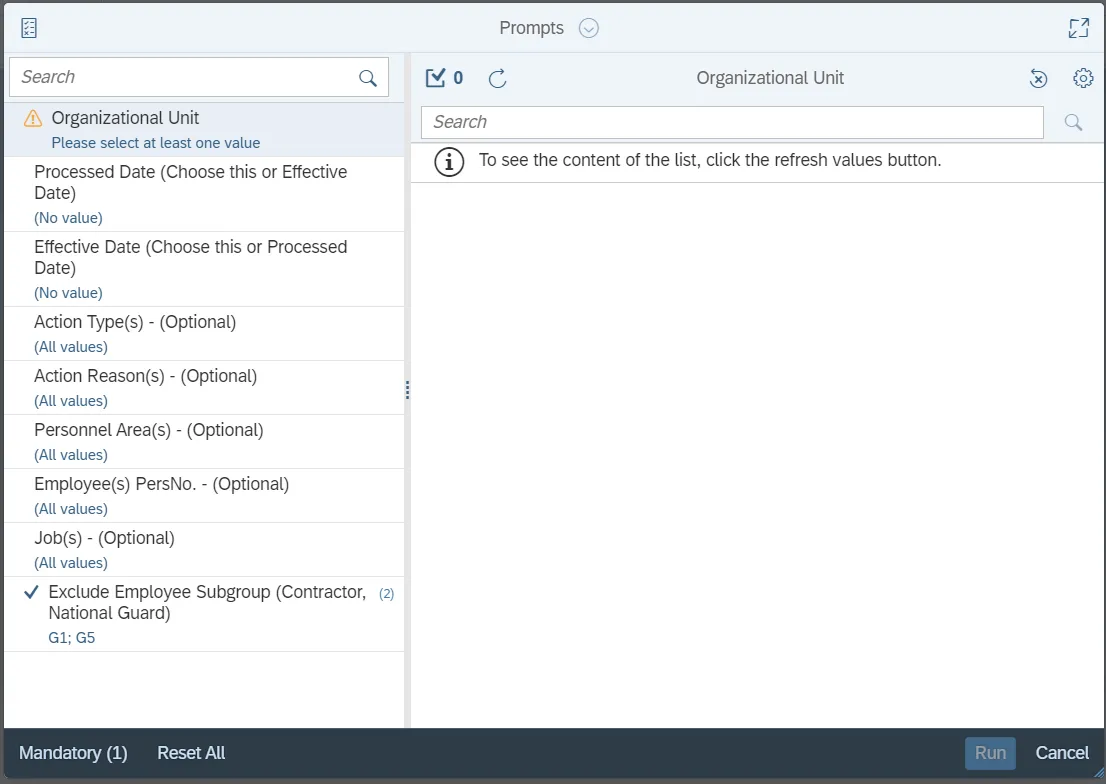Click the fullscreen expand icon

click(1078, 28)
